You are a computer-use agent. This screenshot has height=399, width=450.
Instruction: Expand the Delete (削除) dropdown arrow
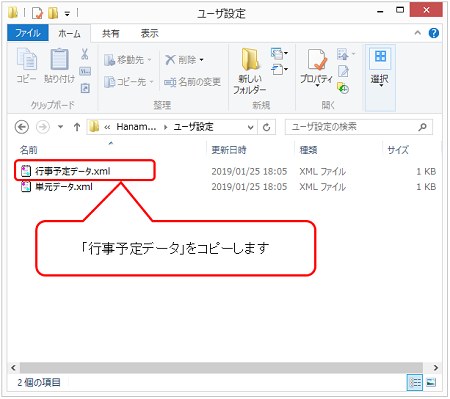click(201, 60)
